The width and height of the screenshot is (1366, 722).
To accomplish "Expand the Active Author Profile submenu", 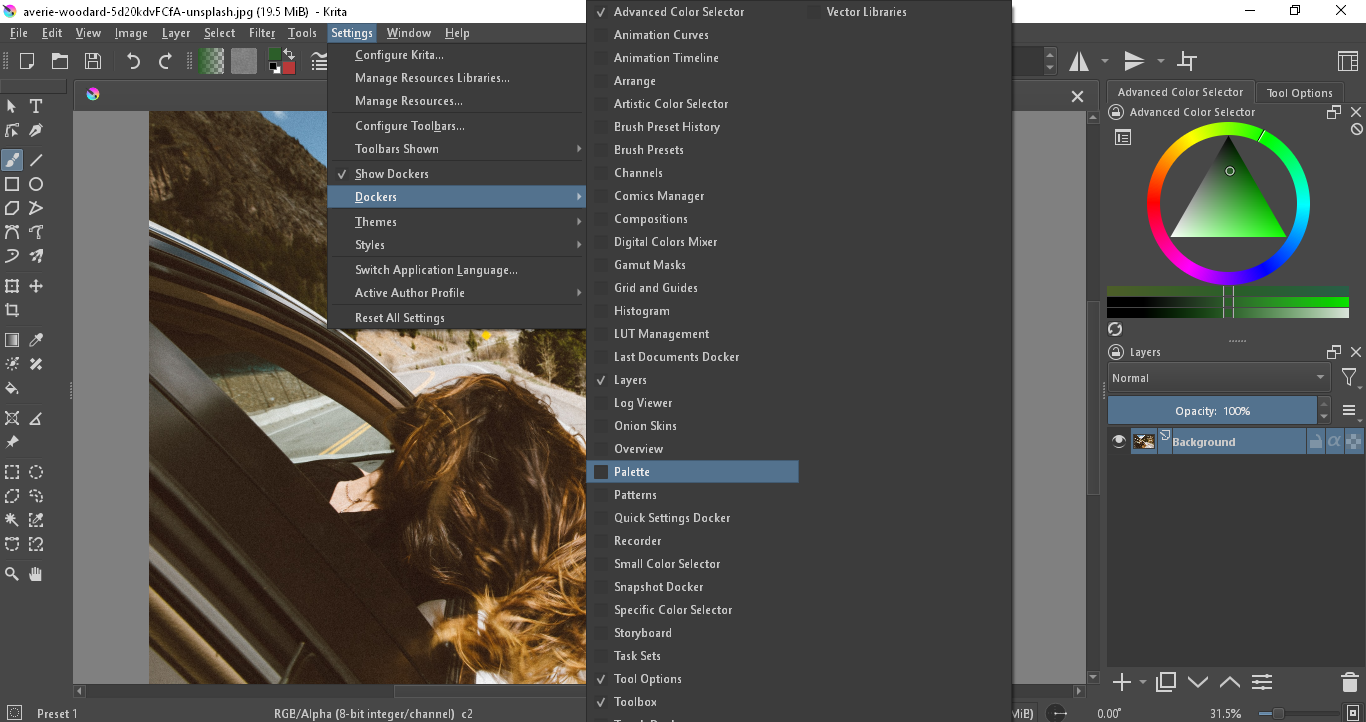I will pos(456,293).
